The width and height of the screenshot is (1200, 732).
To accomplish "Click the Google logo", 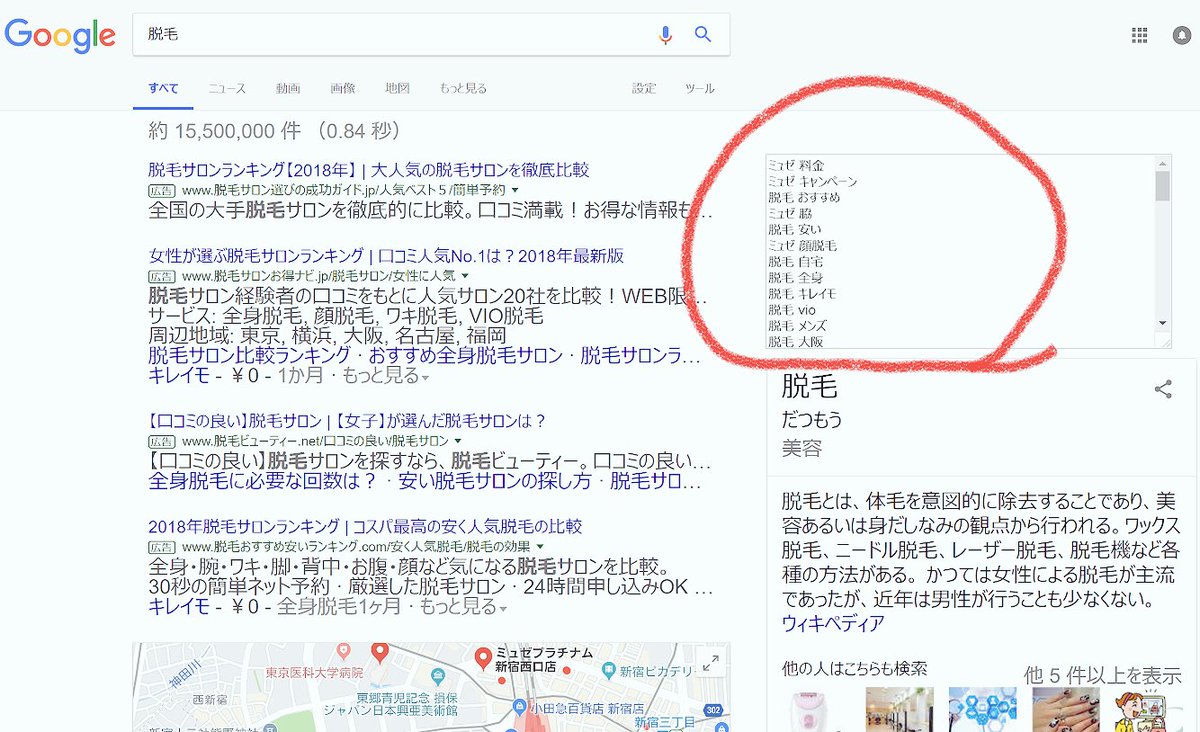I will 60,35.
